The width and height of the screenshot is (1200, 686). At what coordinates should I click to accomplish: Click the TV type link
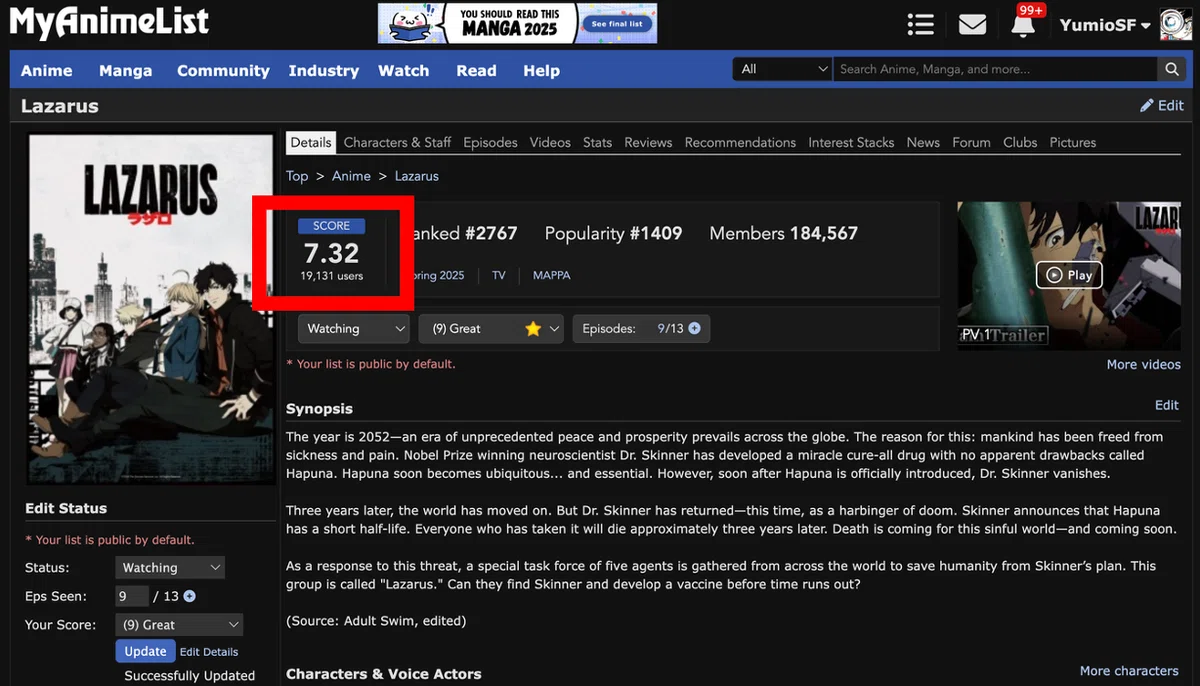click(499, 275)
